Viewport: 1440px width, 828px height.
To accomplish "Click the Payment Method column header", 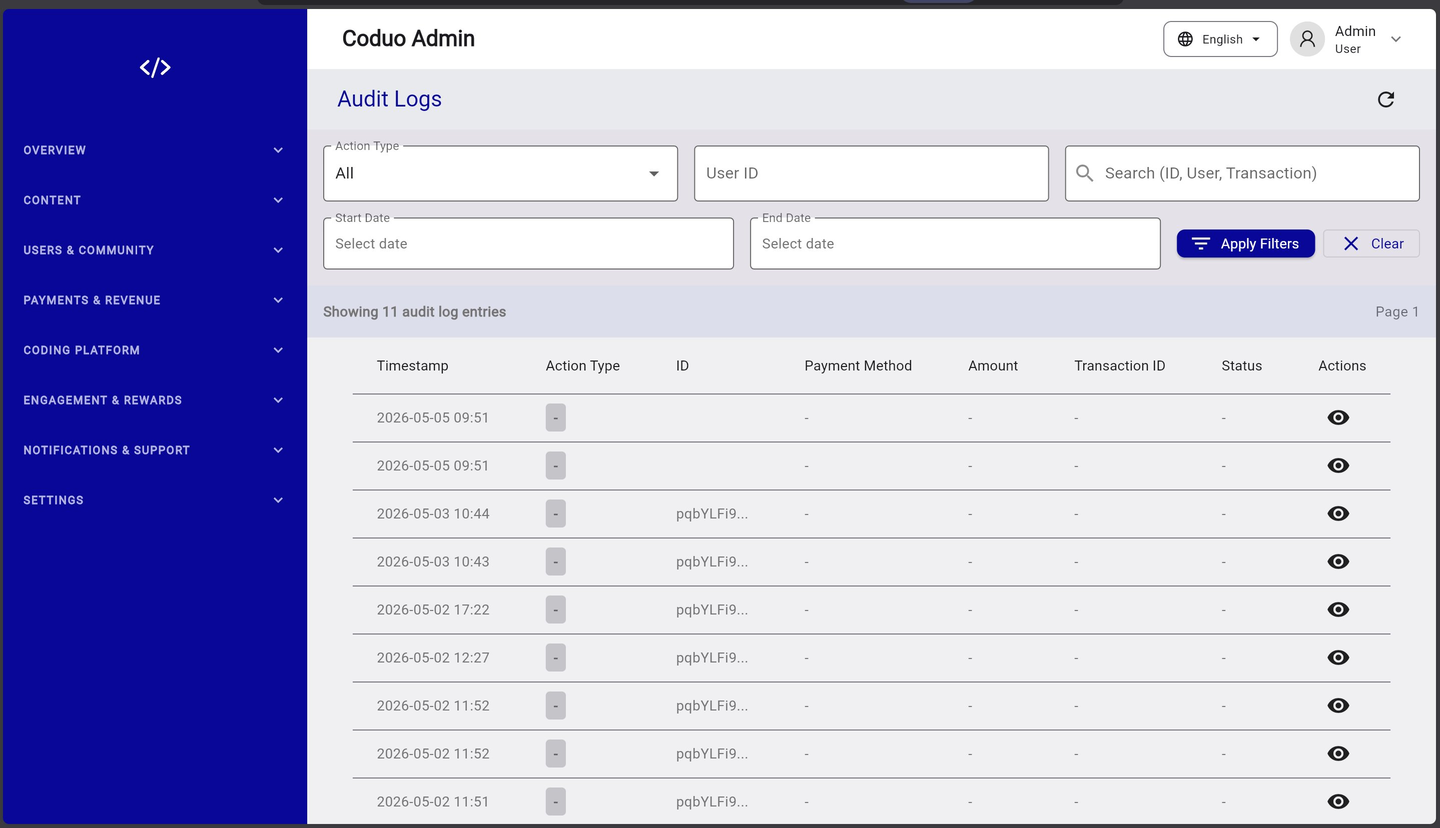I will click(x=858, y=366).
